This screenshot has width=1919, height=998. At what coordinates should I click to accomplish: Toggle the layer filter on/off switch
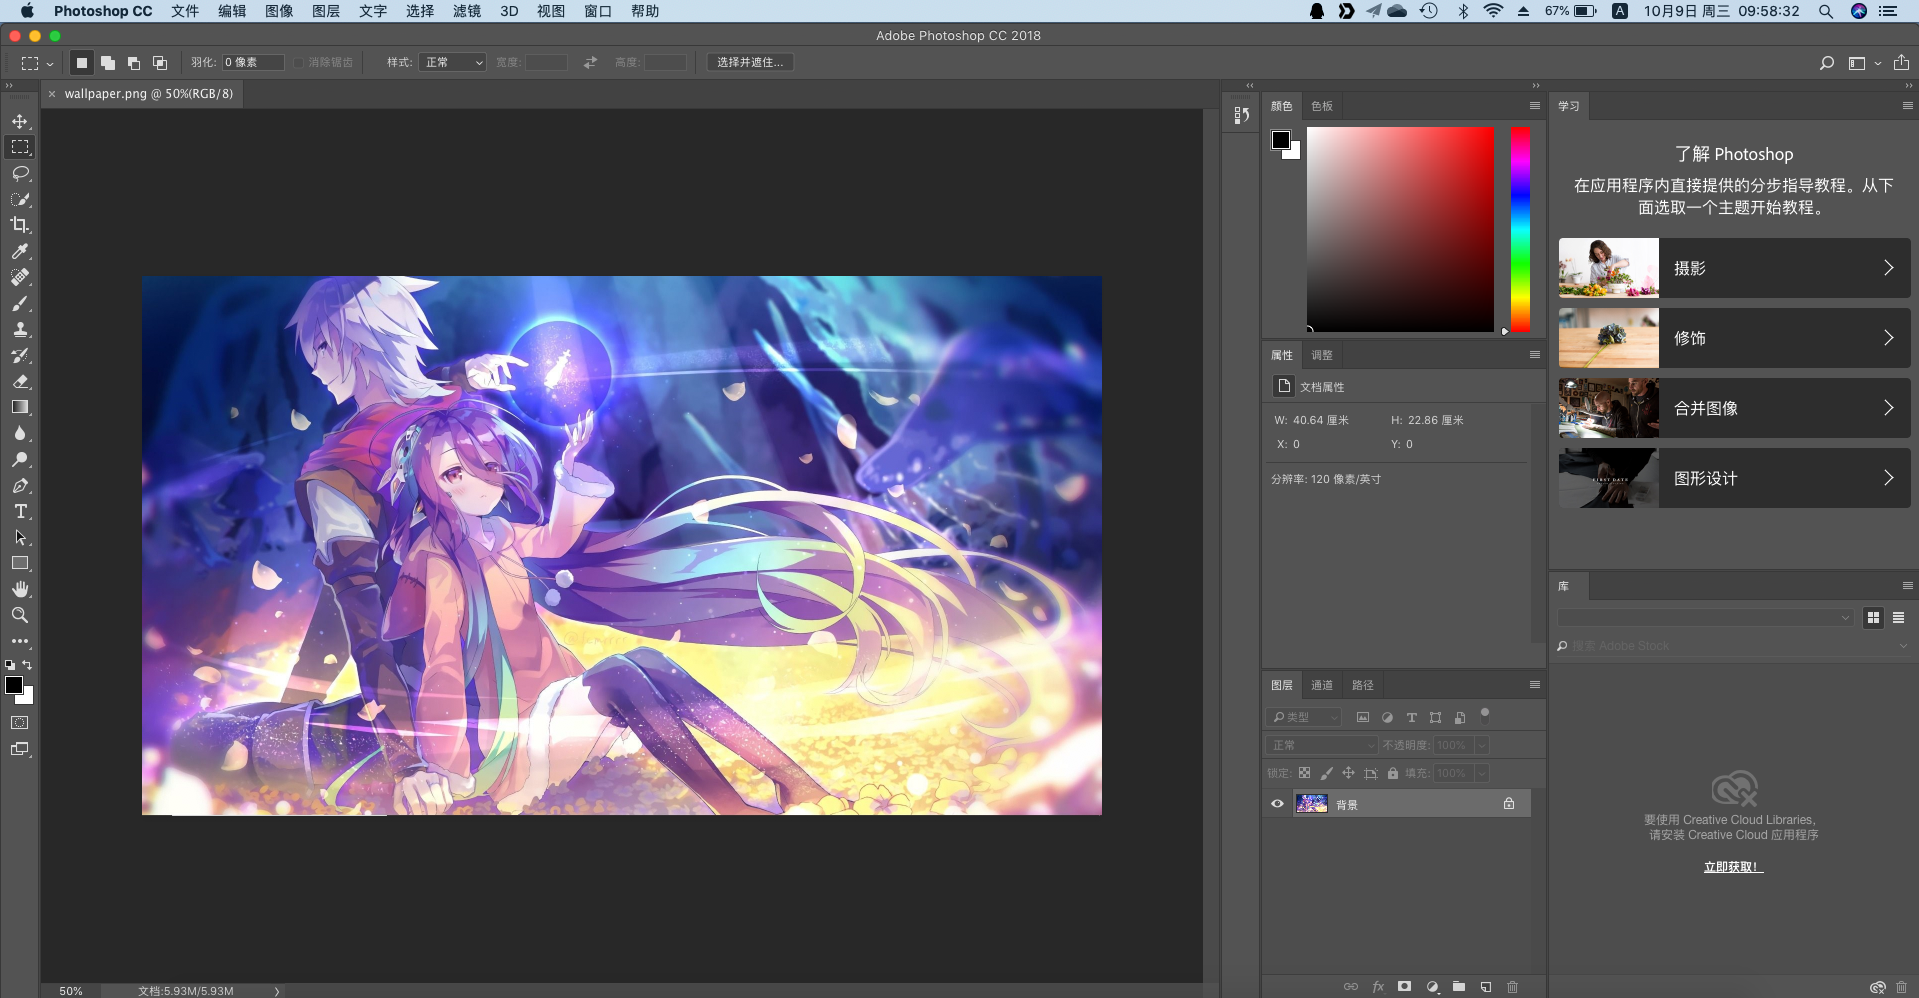click(x=1485, y=715)
